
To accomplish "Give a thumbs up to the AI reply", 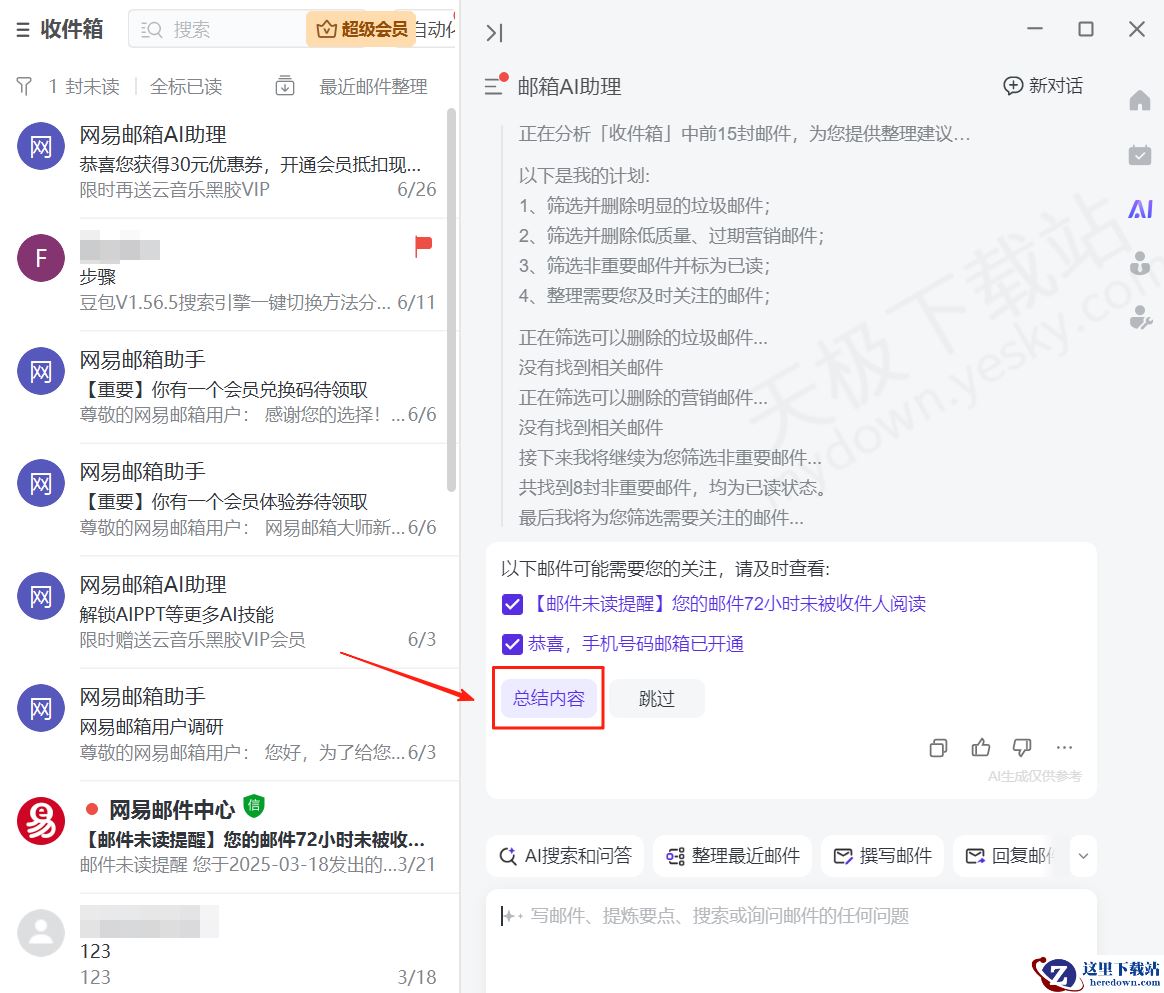I will [x=981, y=747].
